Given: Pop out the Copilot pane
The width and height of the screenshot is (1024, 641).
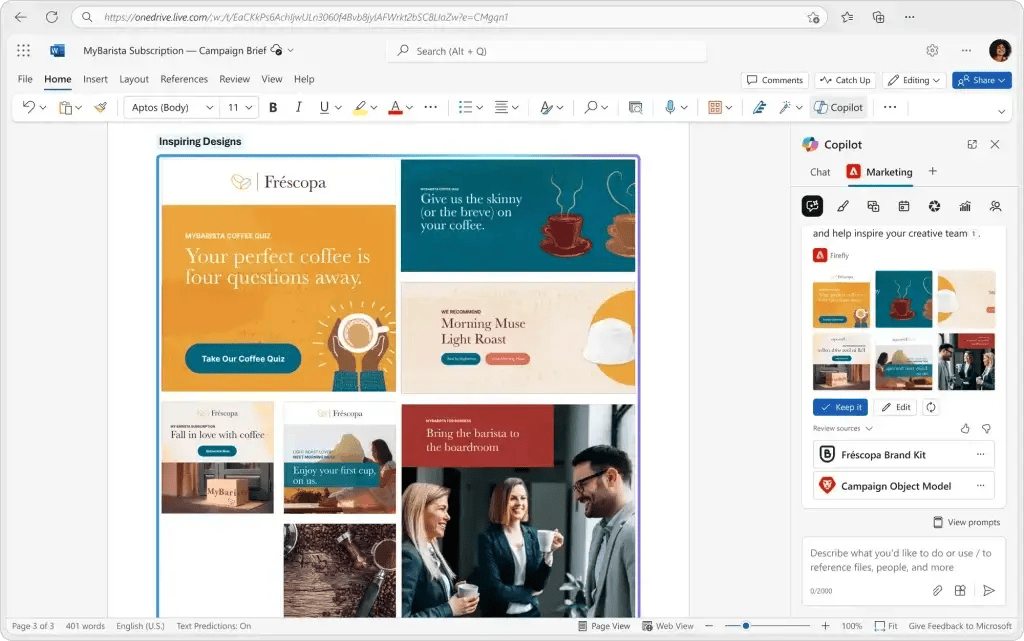Looking at the screenshot, I should coord(972,144).
